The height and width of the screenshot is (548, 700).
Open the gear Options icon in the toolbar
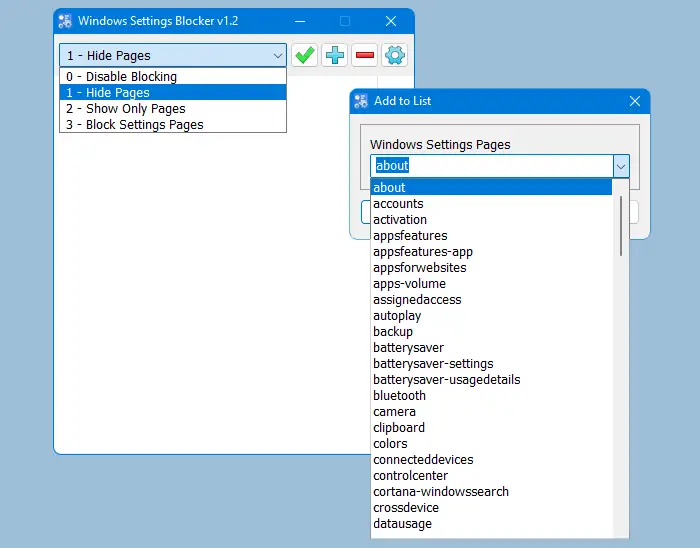click(x=395, y=55)
